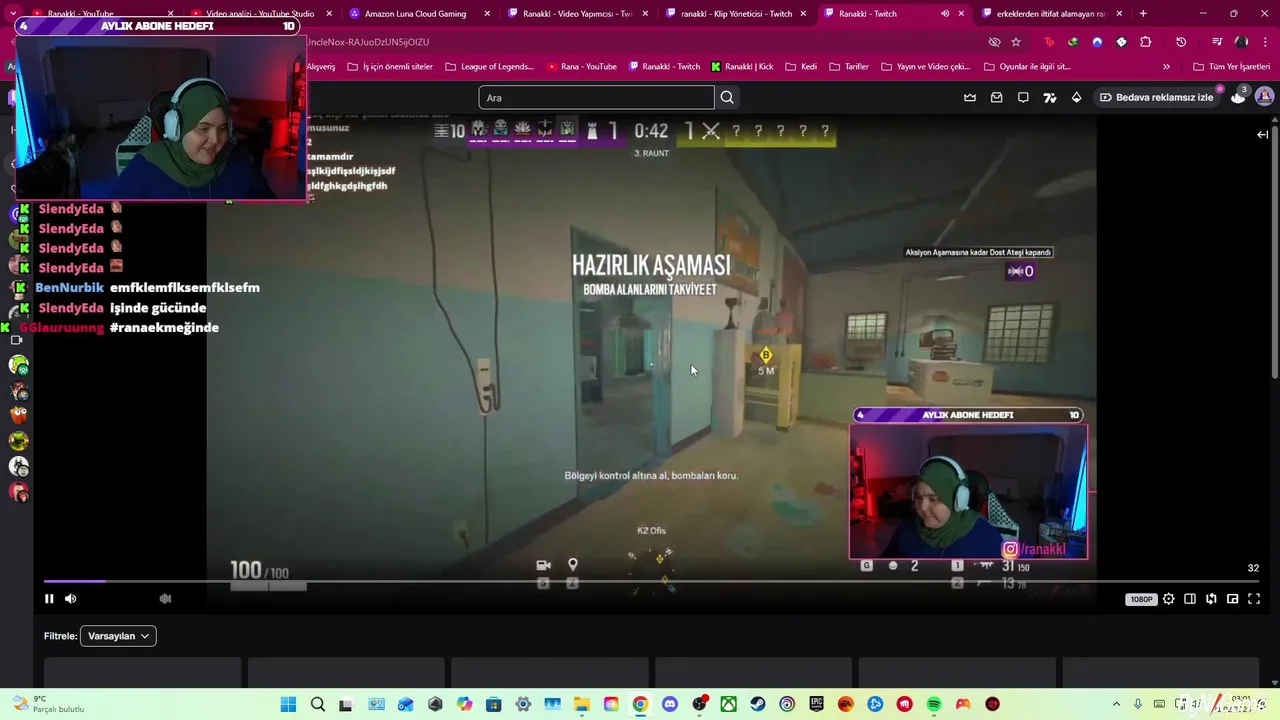This screenshot has width=1280, height=720.
Task: Open the Kedi bookmark folder
Action: coord(801,66)
